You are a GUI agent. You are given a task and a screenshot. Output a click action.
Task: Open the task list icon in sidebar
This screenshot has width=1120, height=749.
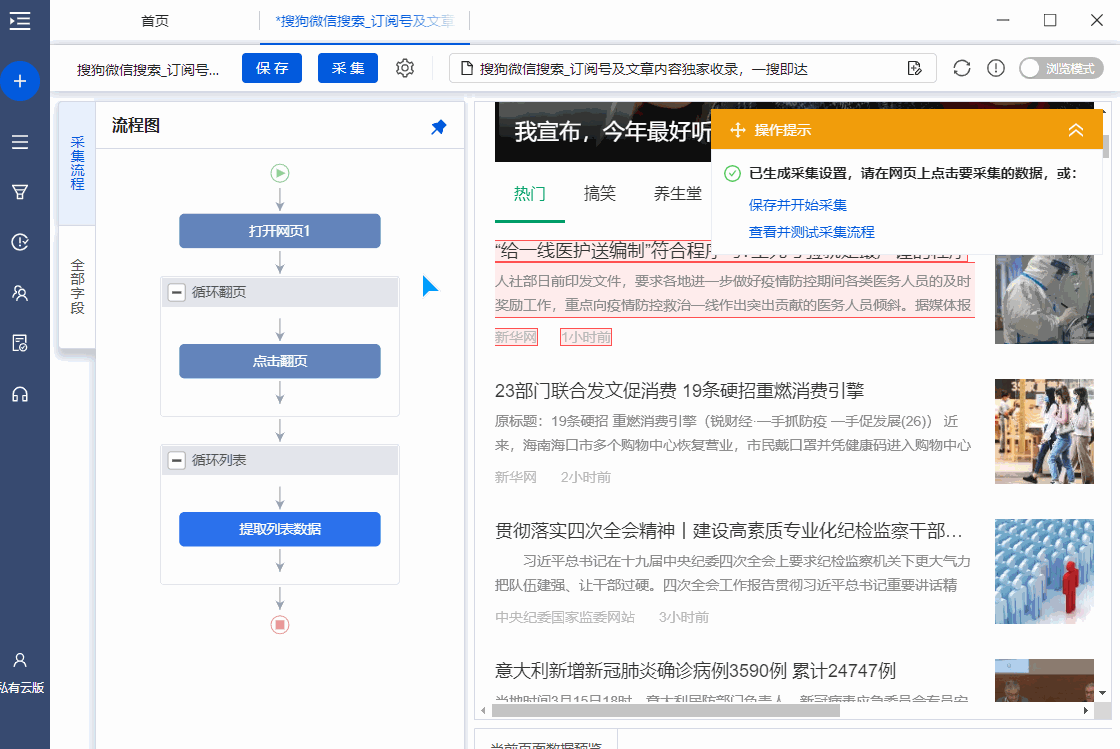[x=20, y=141]
